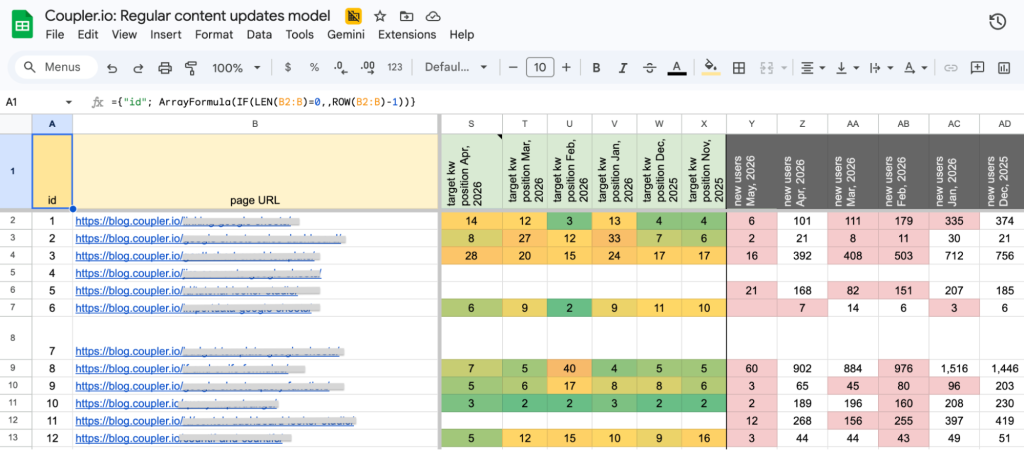Open borders options

click(x=739, y=67)
